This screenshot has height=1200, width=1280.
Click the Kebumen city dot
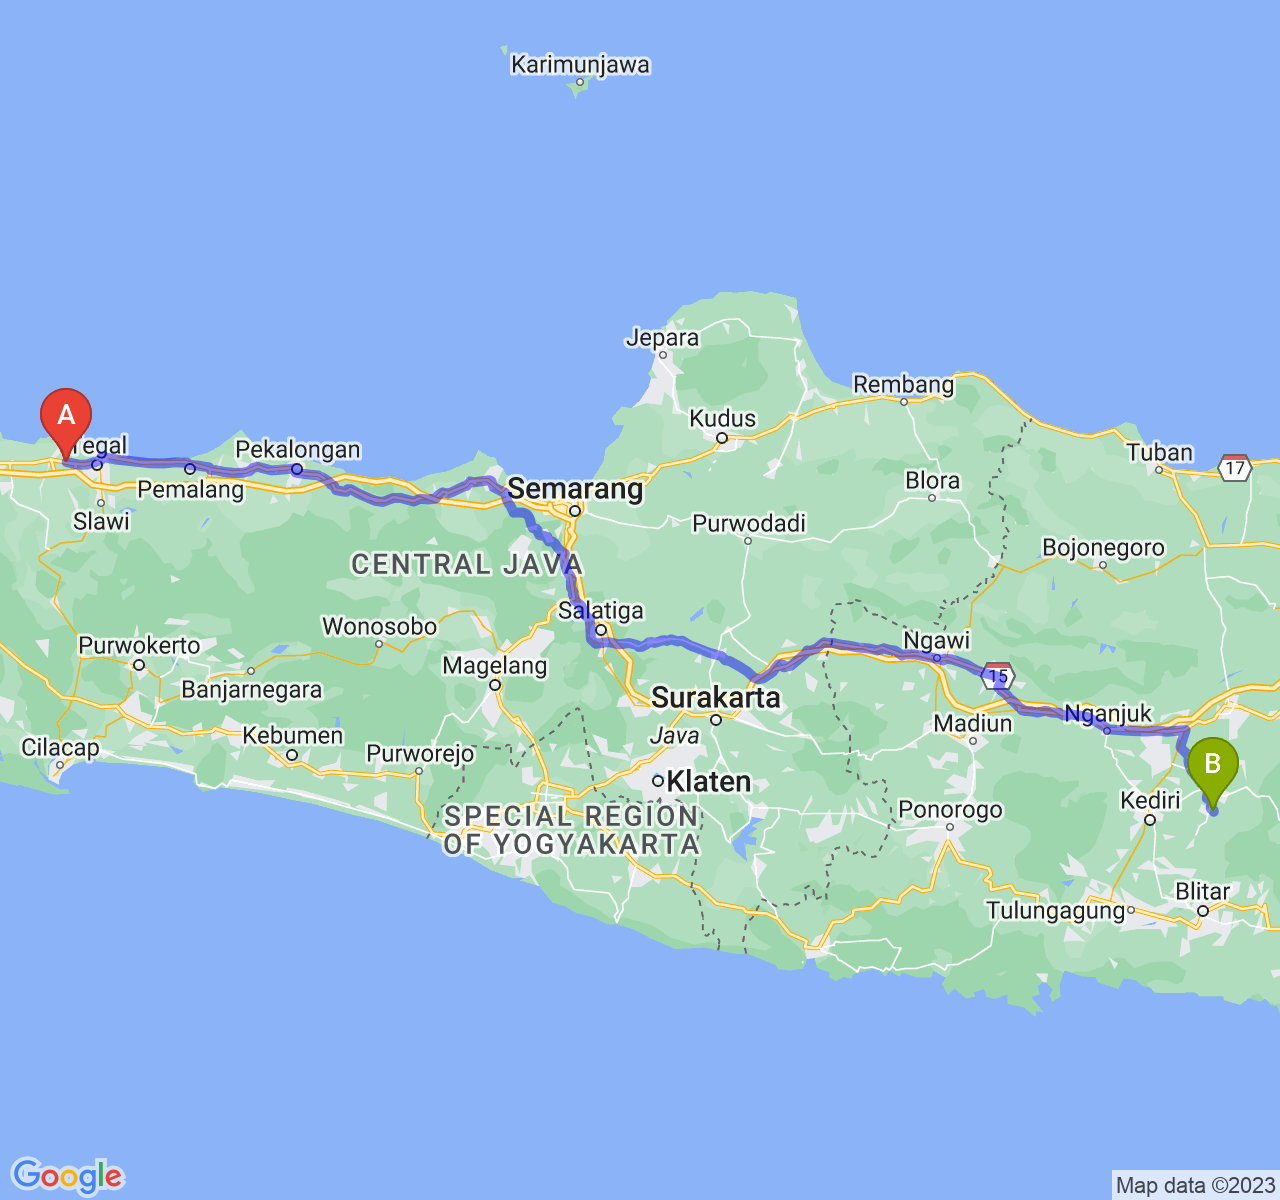point(292,755)
